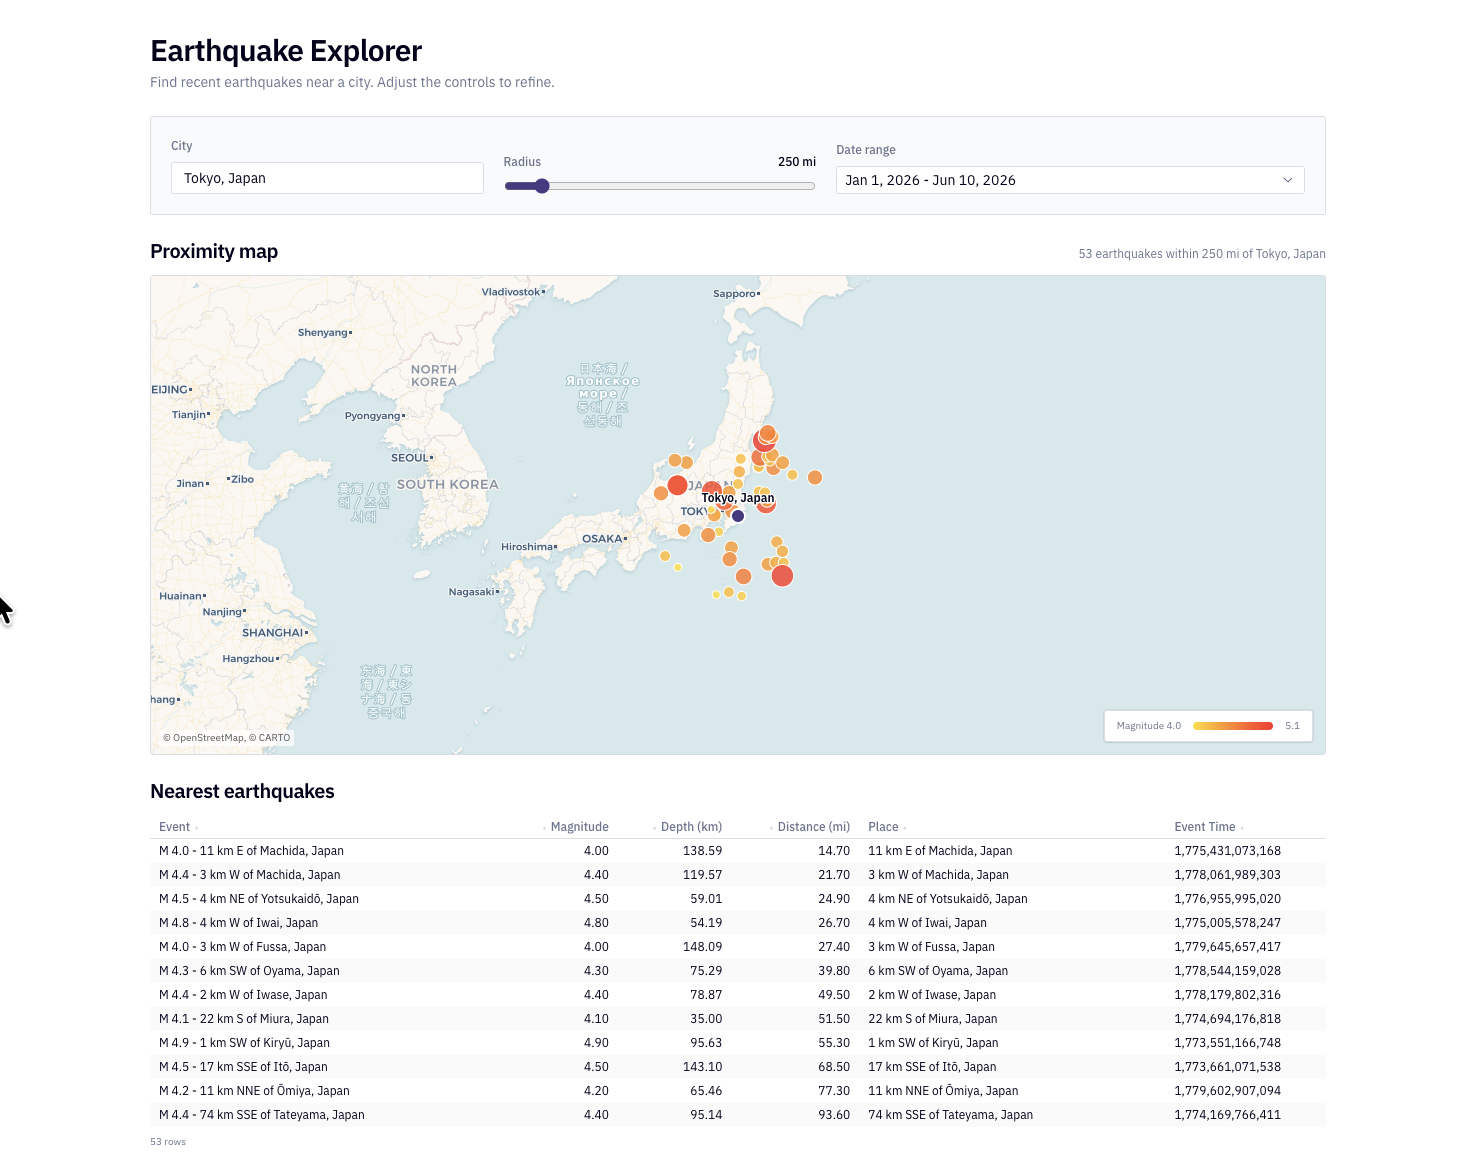The width and height of the screenshot is (1472, 1172).
Task: Click the Place cell 1 km SW of Kiryū, Japan
Action: coord(933,1043)
